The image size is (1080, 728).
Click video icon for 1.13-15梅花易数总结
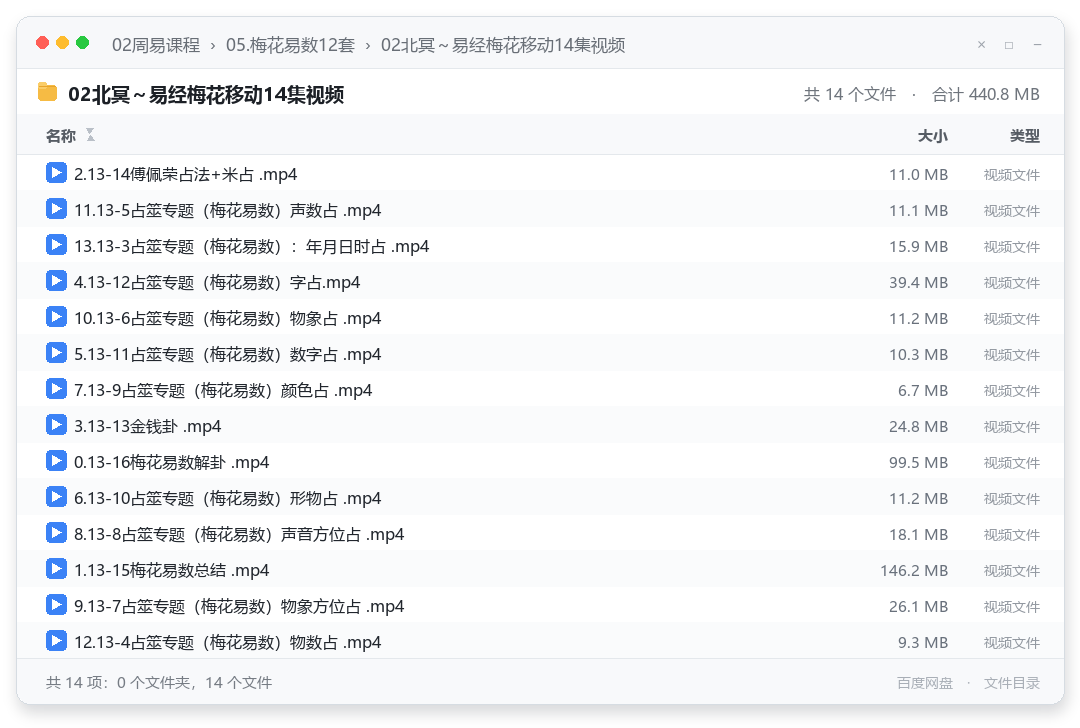(56, 569)
